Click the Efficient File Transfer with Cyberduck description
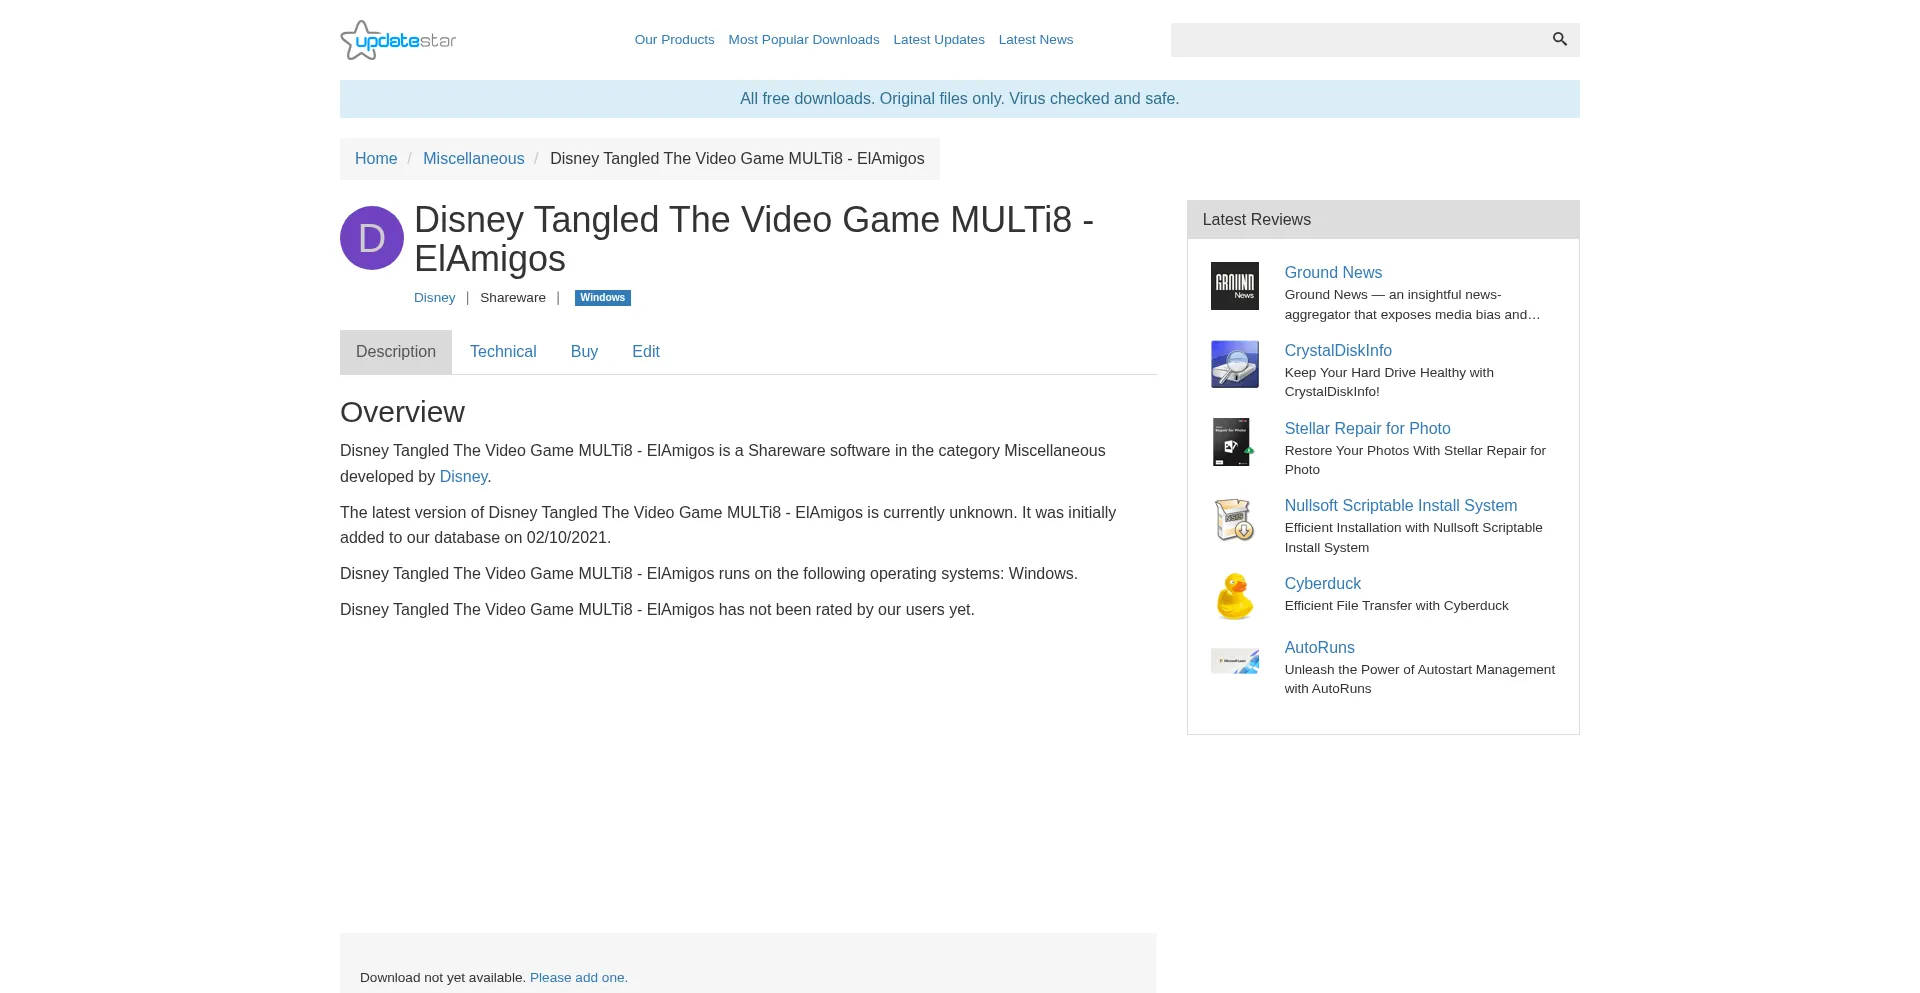Screen dimensions: 1920x993 (1397, 606)
